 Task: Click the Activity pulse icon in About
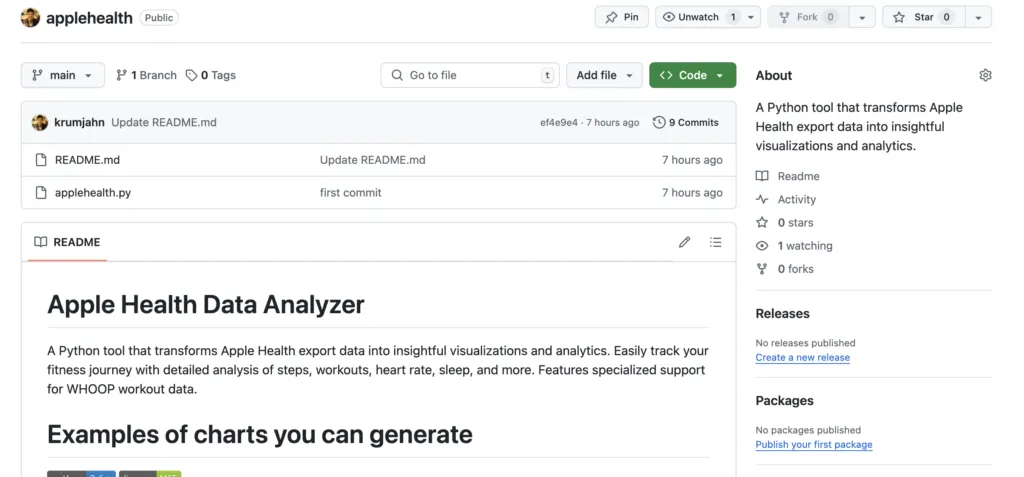click(x=763, y=199)
